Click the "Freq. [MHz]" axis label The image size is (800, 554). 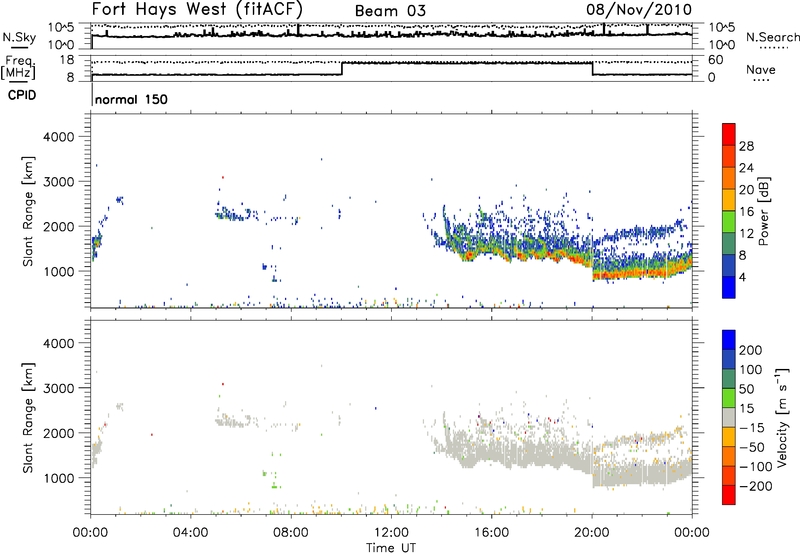[19, 68]
